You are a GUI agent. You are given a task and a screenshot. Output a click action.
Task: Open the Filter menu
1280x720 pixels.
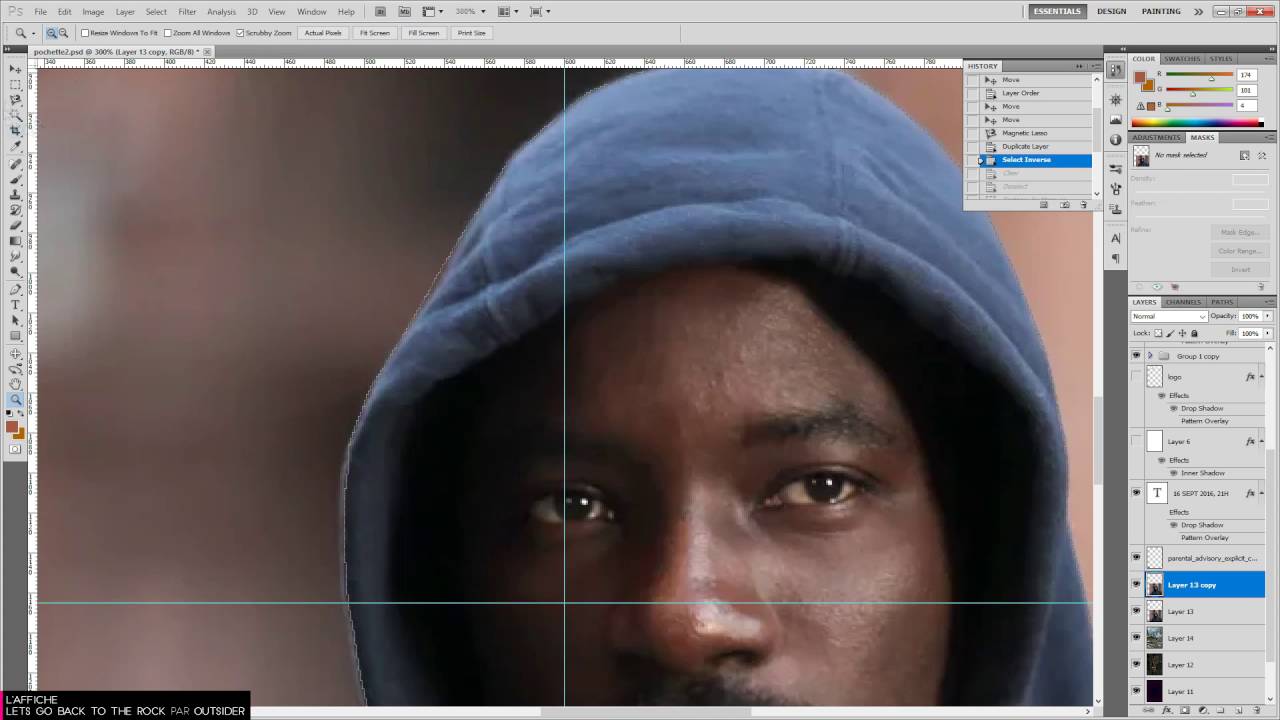[x=187, y=11]
